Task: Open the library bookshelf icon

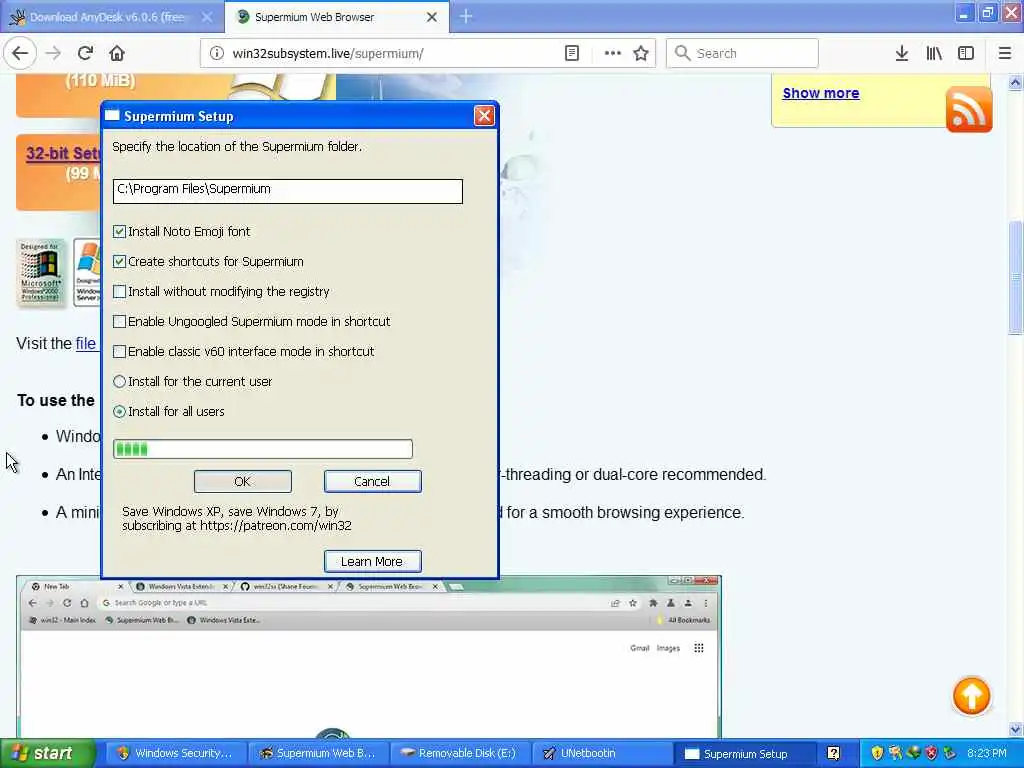Action: [934, 53]
